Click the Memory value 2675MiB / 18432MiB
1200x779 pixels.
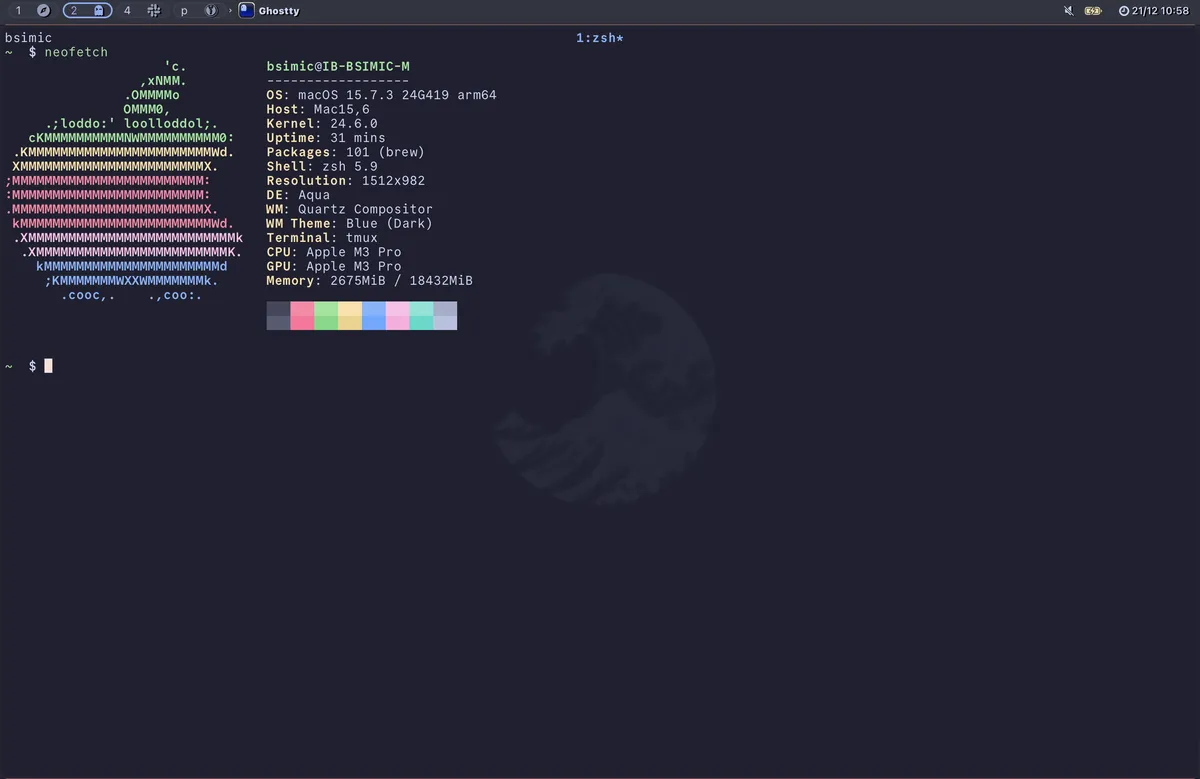(x=401, y=281)
